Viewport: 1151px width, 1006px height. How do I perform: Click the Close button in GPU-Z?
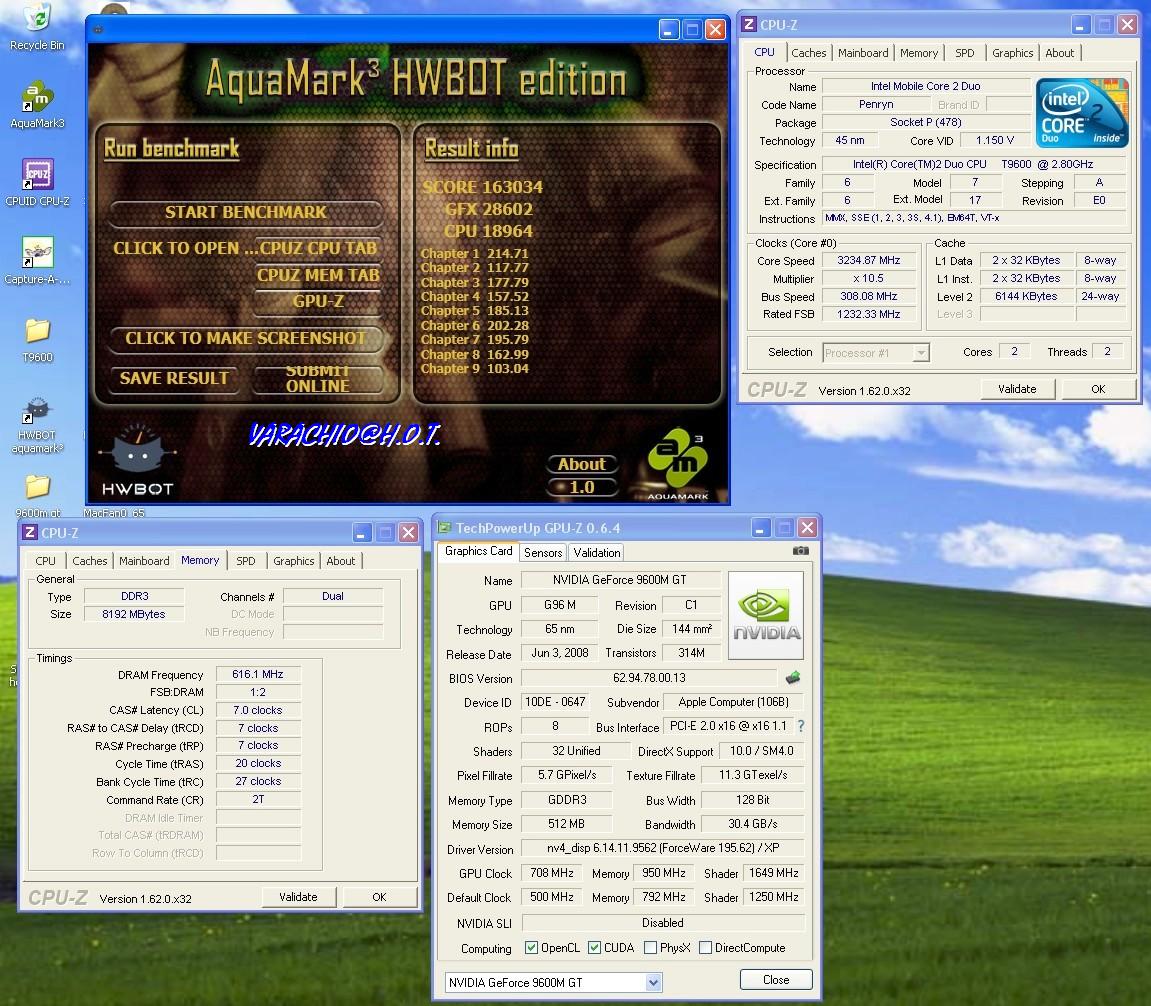click(x=776, y=980)
